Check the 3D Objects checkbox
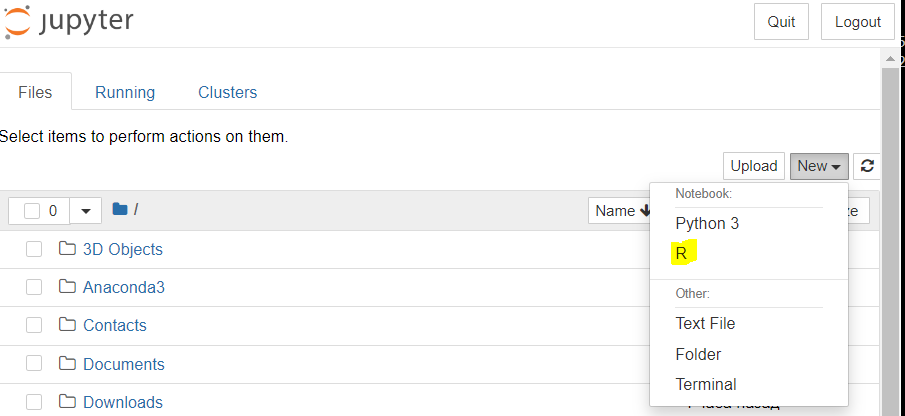The image size is (905, 416). [34, 249]
